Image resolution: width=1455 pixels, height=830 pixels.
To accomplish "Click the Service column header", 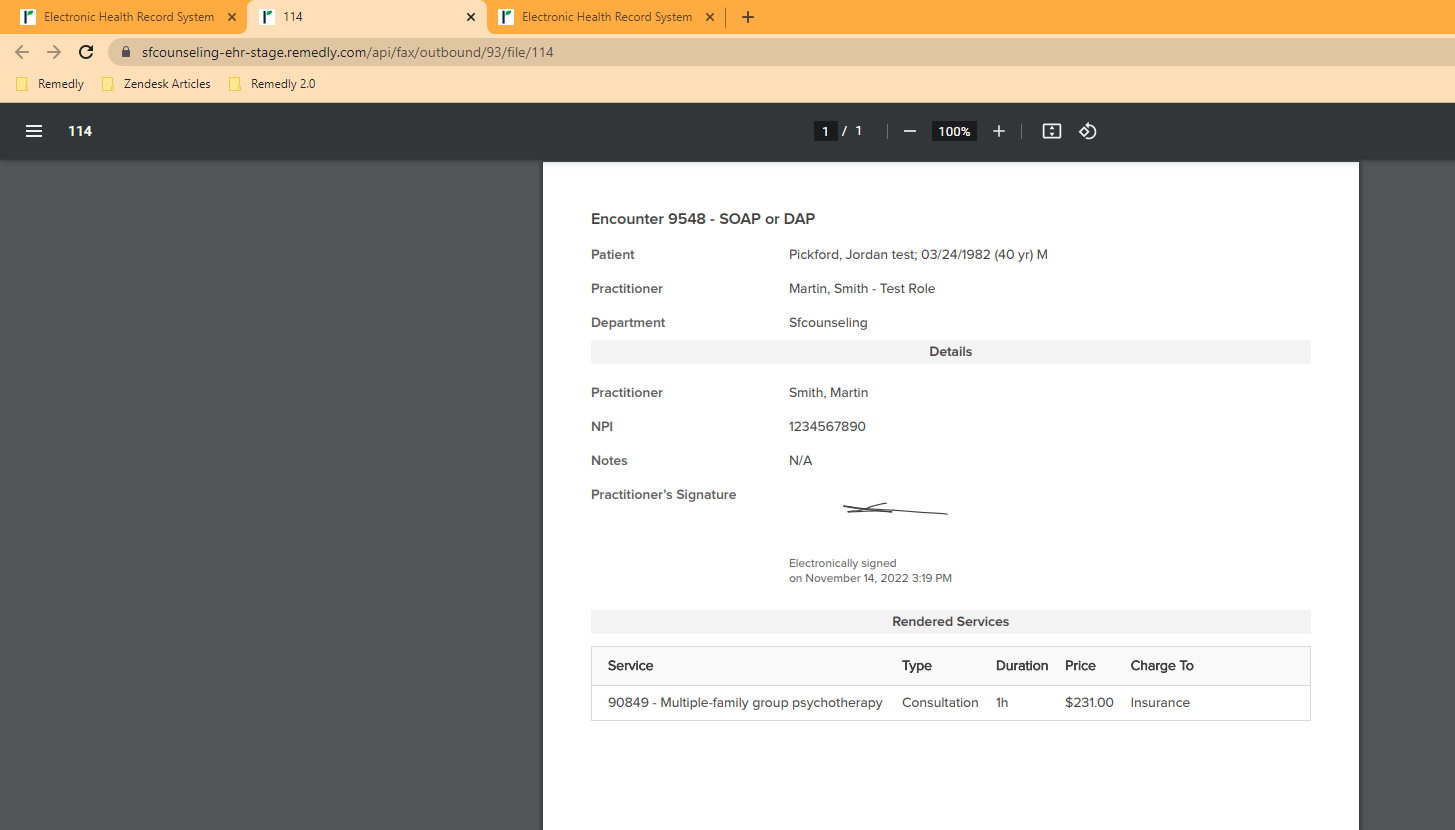I will 630,666.
